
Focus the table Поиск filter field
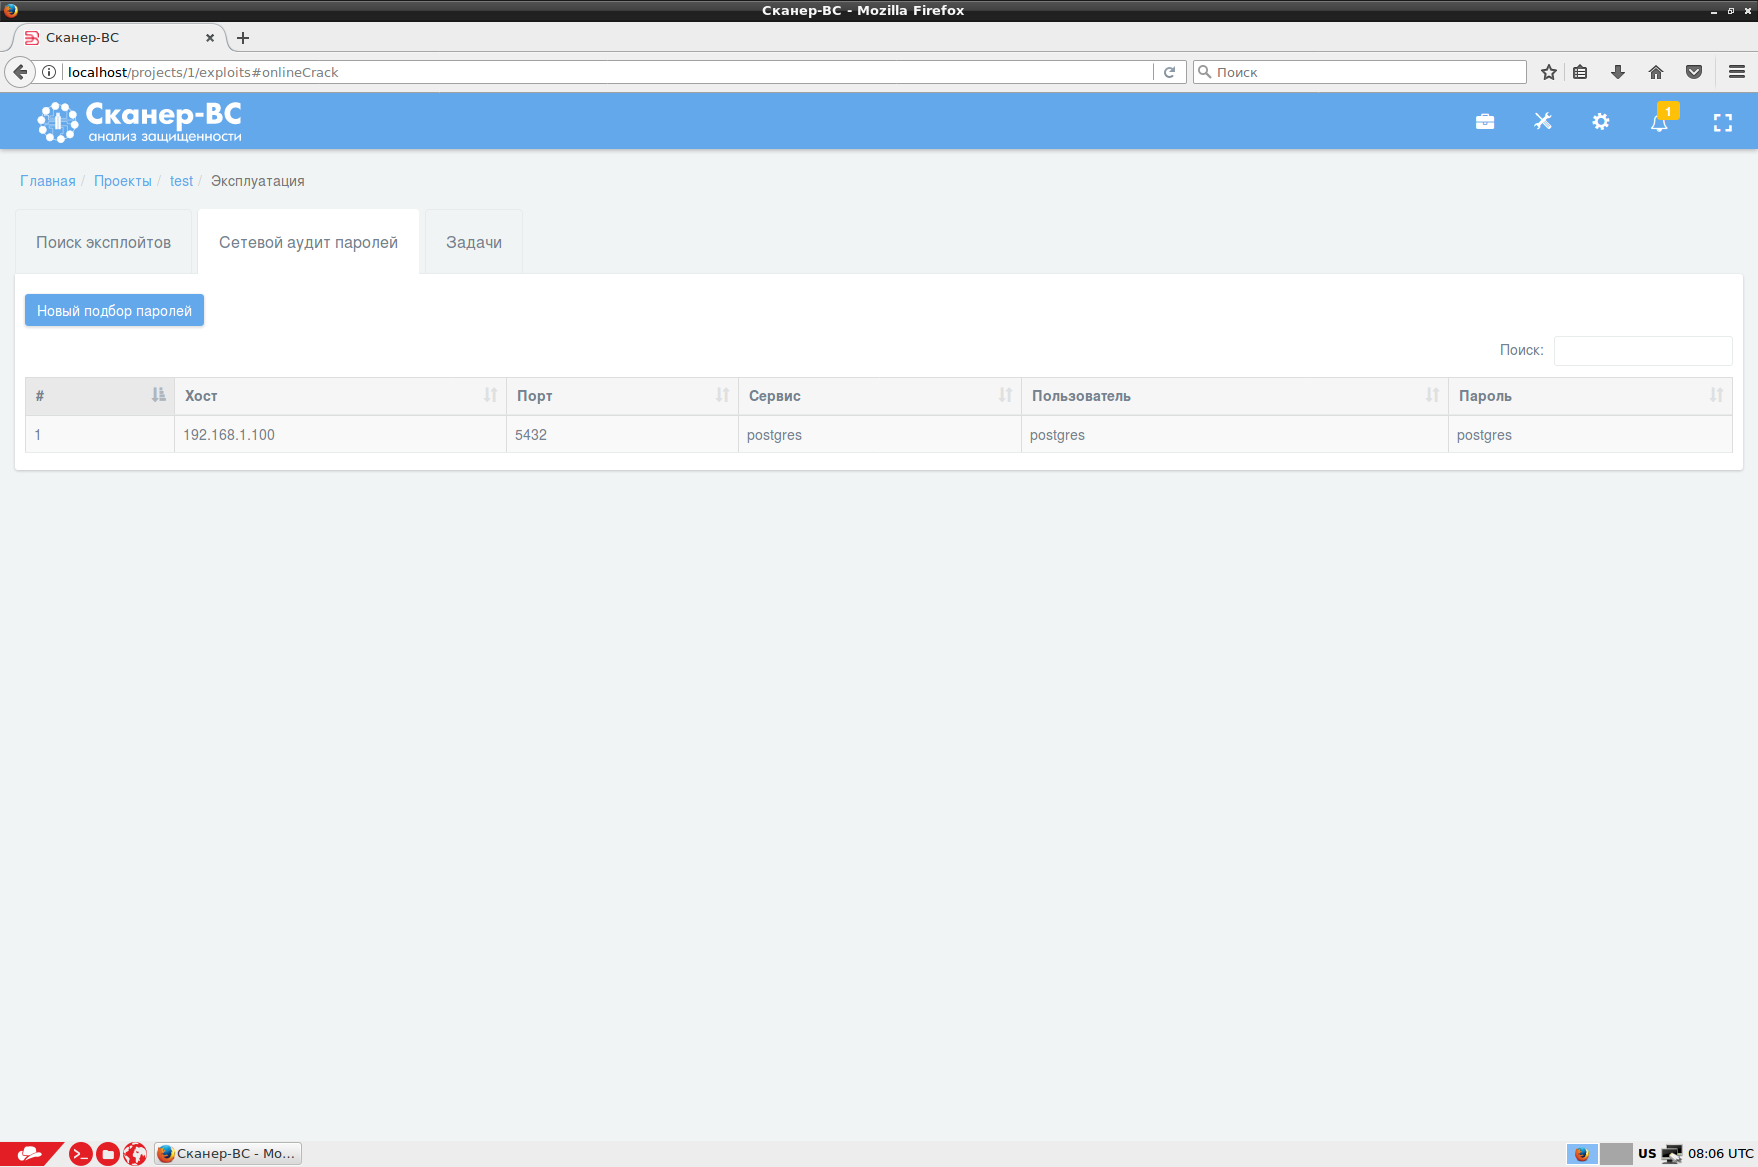(x=1643, y=350)
